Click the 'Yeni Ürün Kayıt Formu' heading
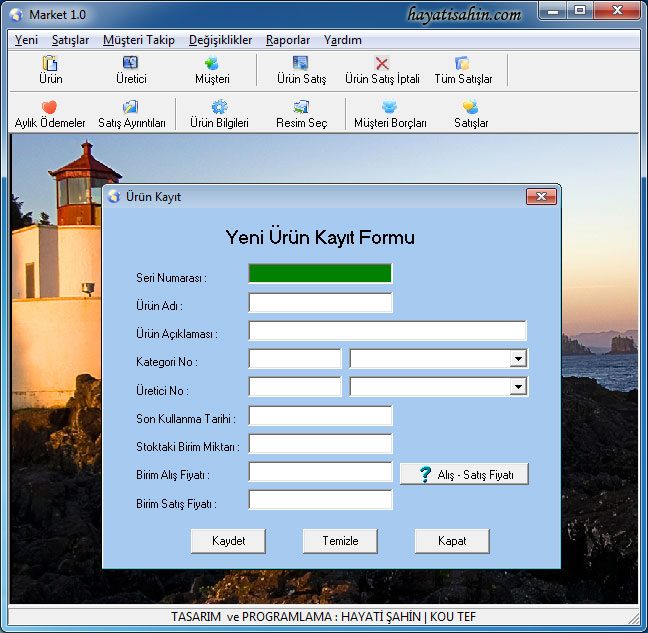Image resolution: width=648 pixels, height=633 pixels. pyautogui.click(x=320, y=238)
